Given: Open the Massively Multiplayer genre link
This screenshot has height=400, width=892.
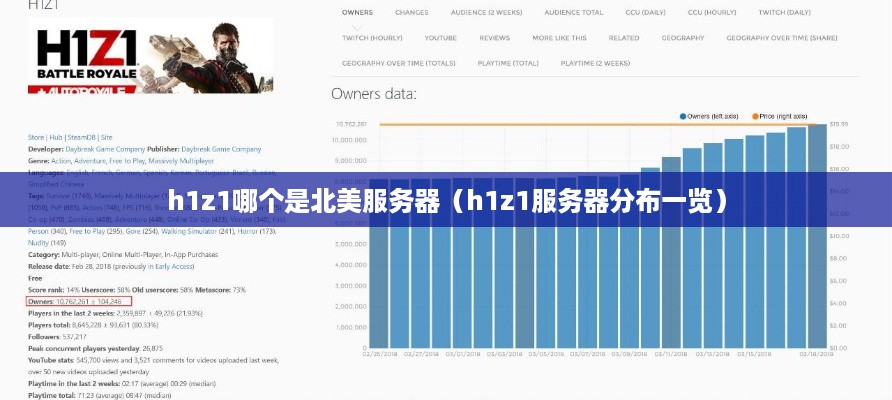Looking at the screenshot, I should coord(180,161).
